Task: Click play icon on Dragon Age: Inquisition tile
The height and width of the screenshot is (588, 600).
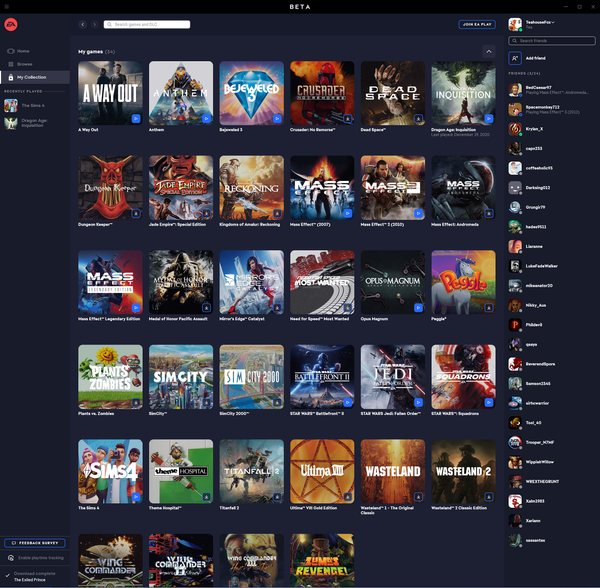Action: tap(489, 119)
